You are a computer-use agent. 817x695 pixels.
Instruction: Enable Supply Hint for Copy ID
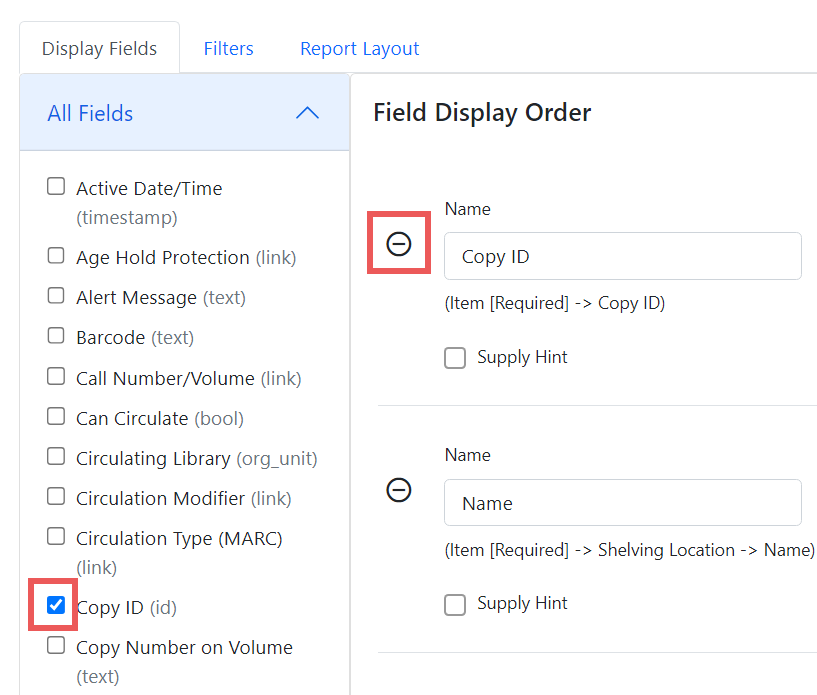455,357
